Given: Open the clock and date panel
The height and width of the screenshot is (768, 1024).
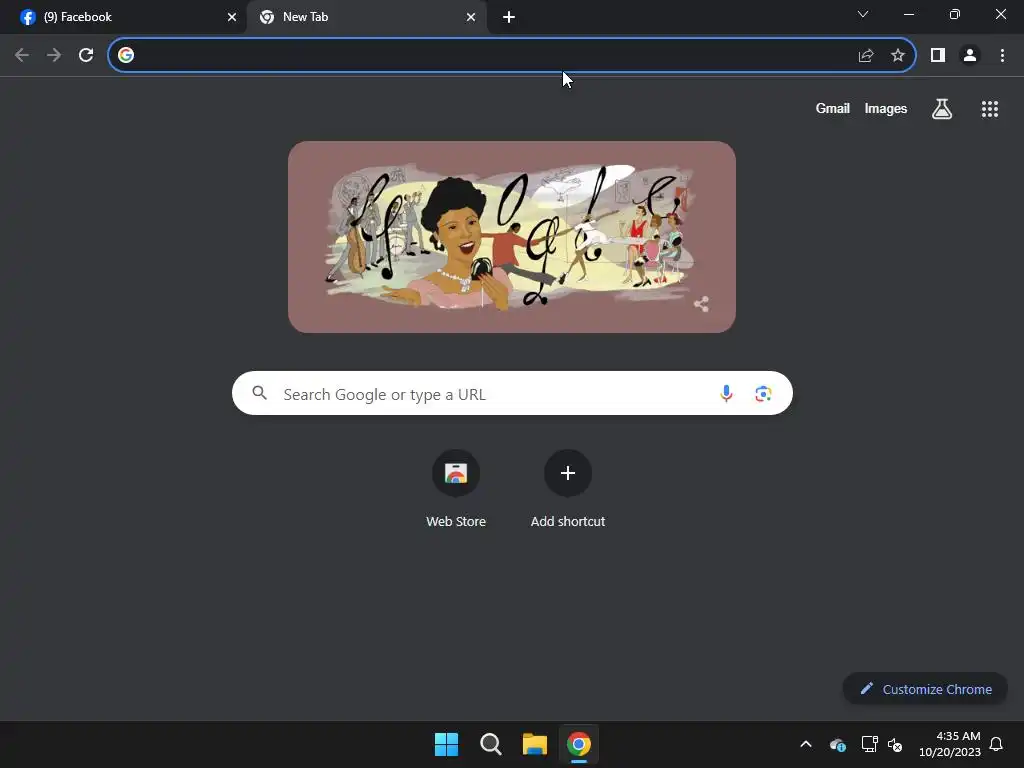Looking at the screenshot, I should [950, 744].
